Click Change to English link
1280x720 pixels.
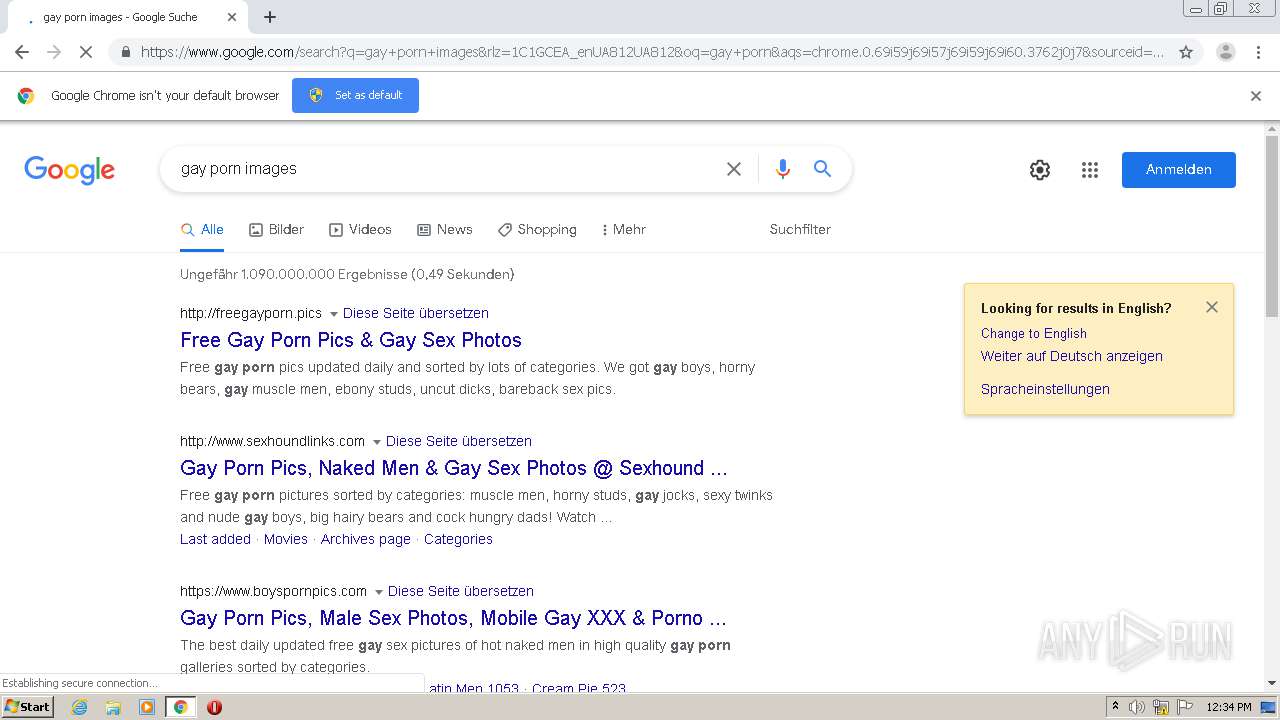(1034, 333)
